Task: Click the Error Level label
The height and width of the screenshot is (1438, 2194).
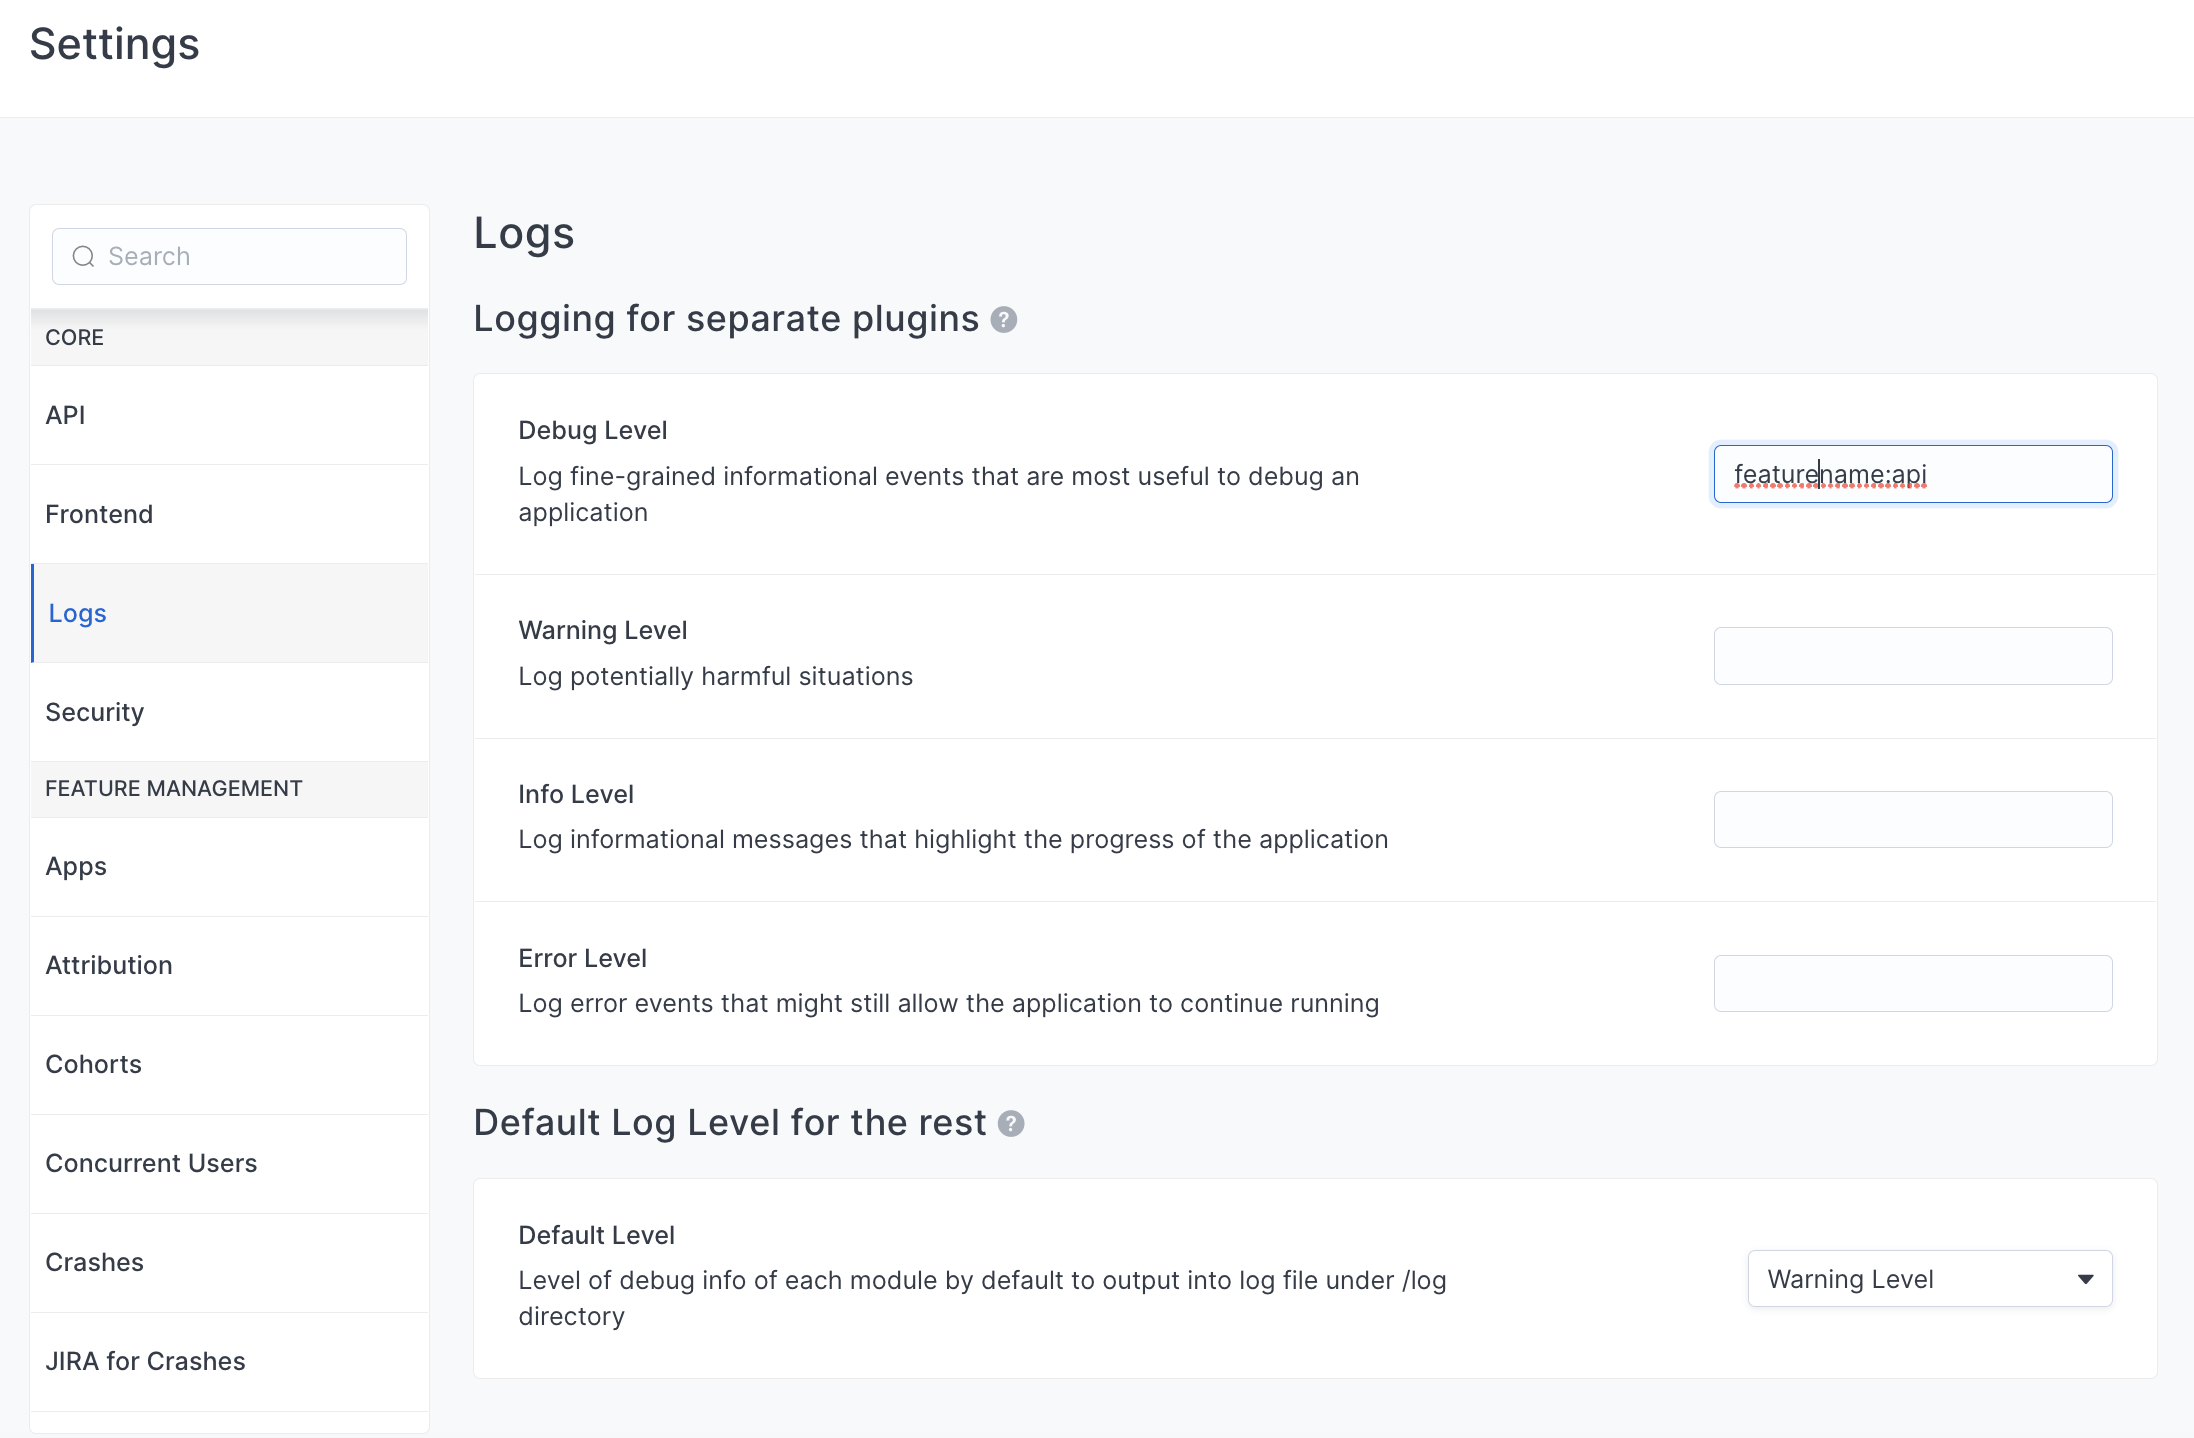Action: coord(582,959)
